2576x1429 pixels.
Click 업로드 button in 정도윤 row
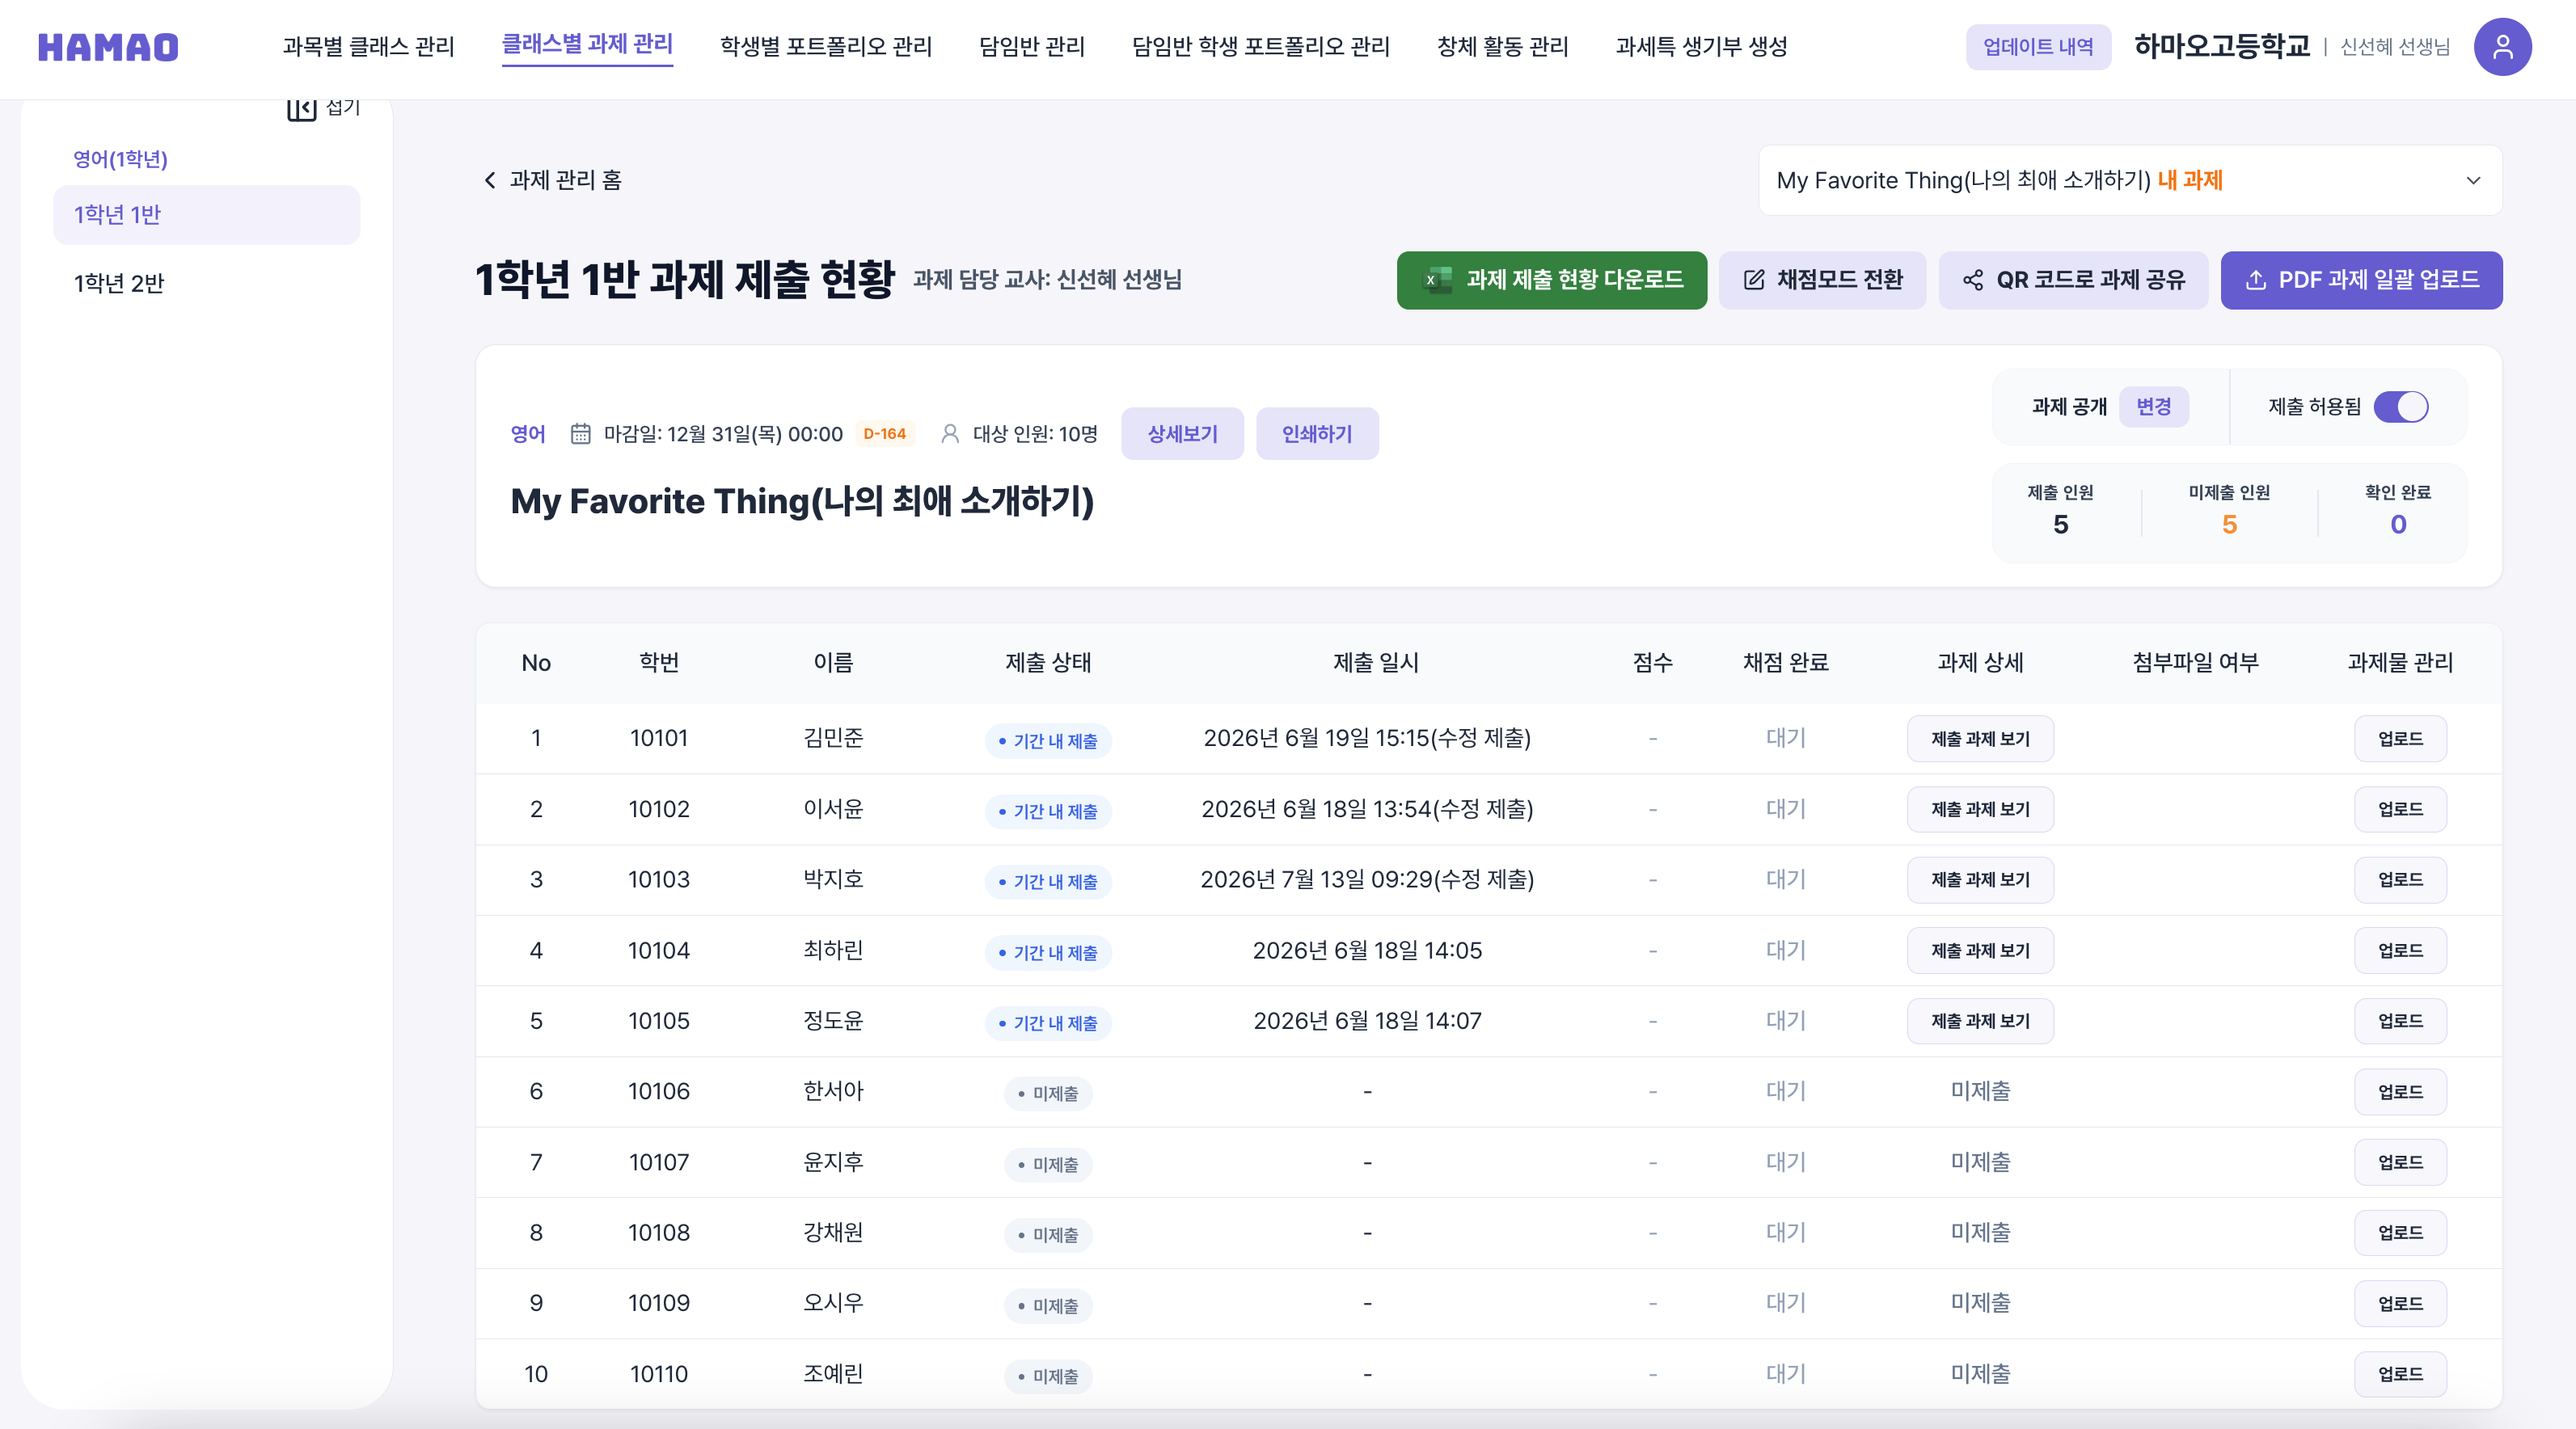pos(2400,1021)
